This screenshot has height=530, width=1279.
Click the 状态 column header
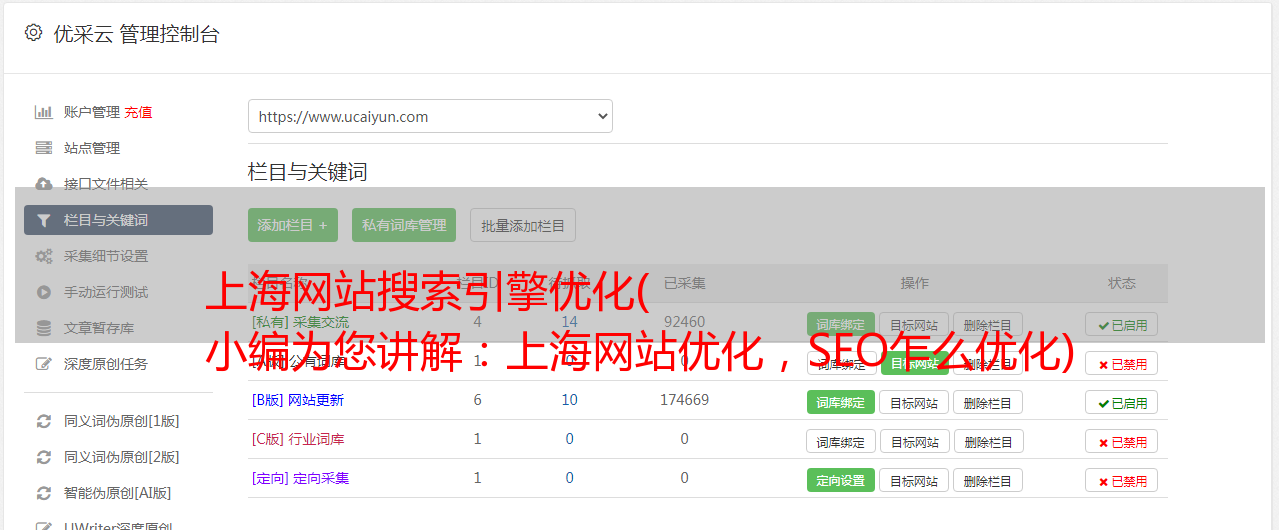1121,283
